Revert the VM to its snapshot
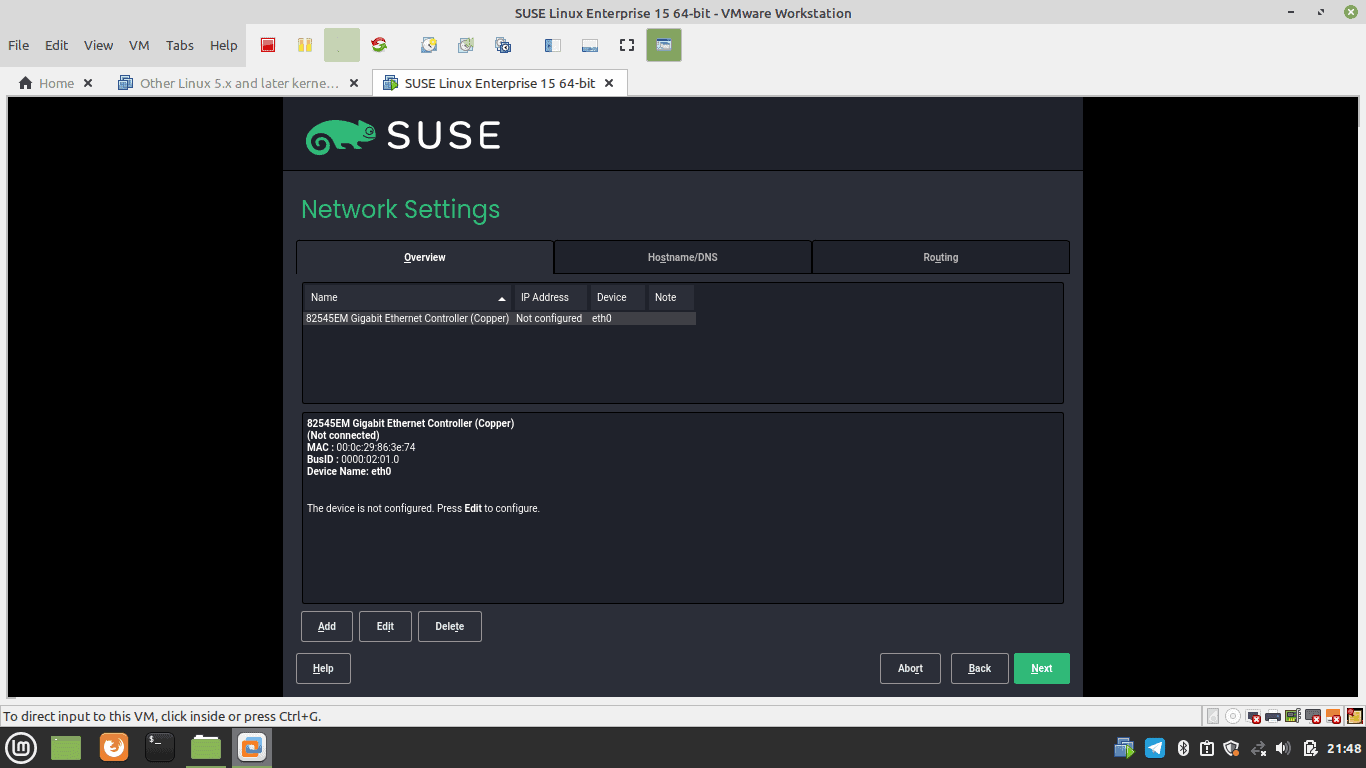The height and width of the screenshot is (768, 1366). (x=466, y=45)
